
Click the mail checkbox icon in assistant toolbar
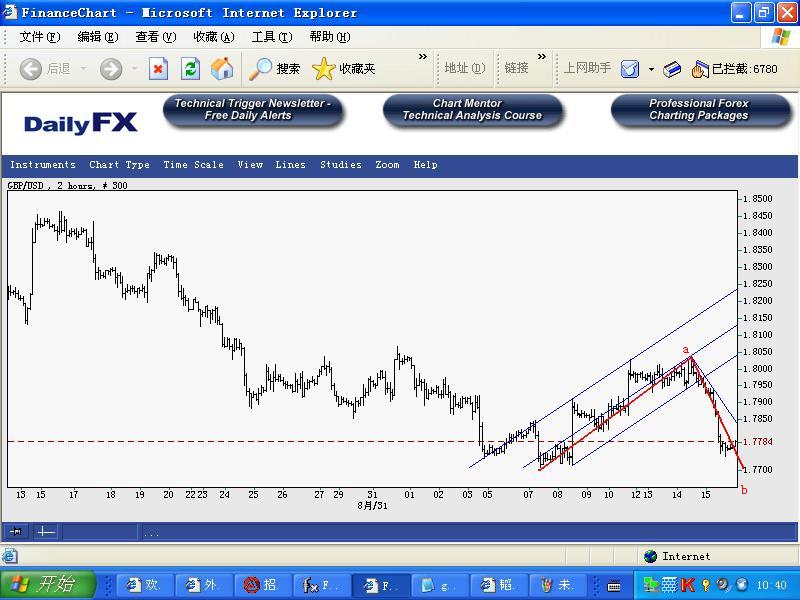point(630,69)
